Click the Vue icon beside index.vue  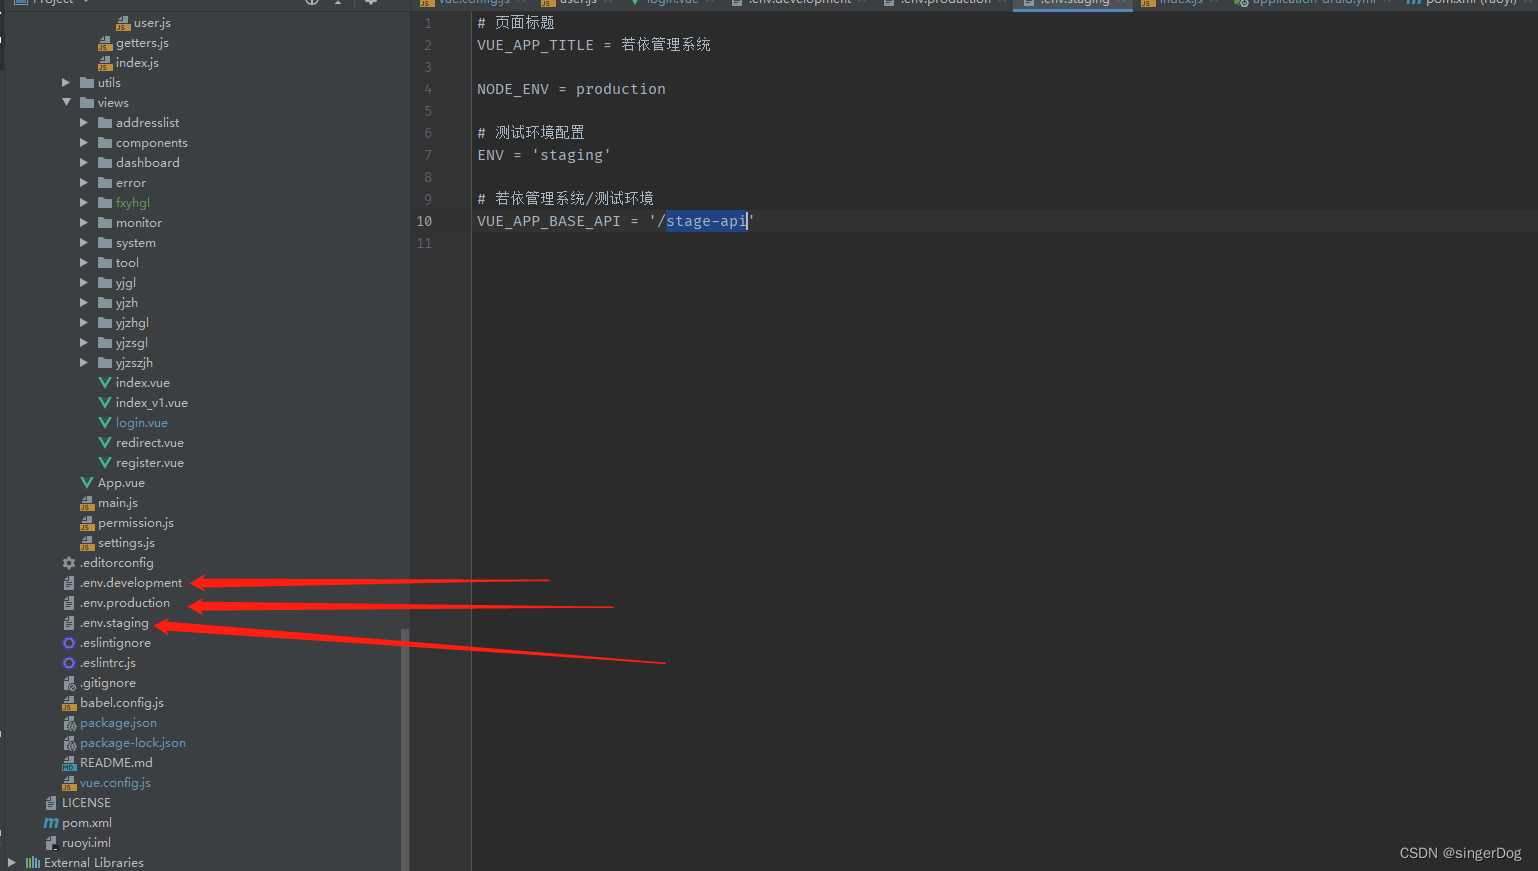(x=105, y=383)
